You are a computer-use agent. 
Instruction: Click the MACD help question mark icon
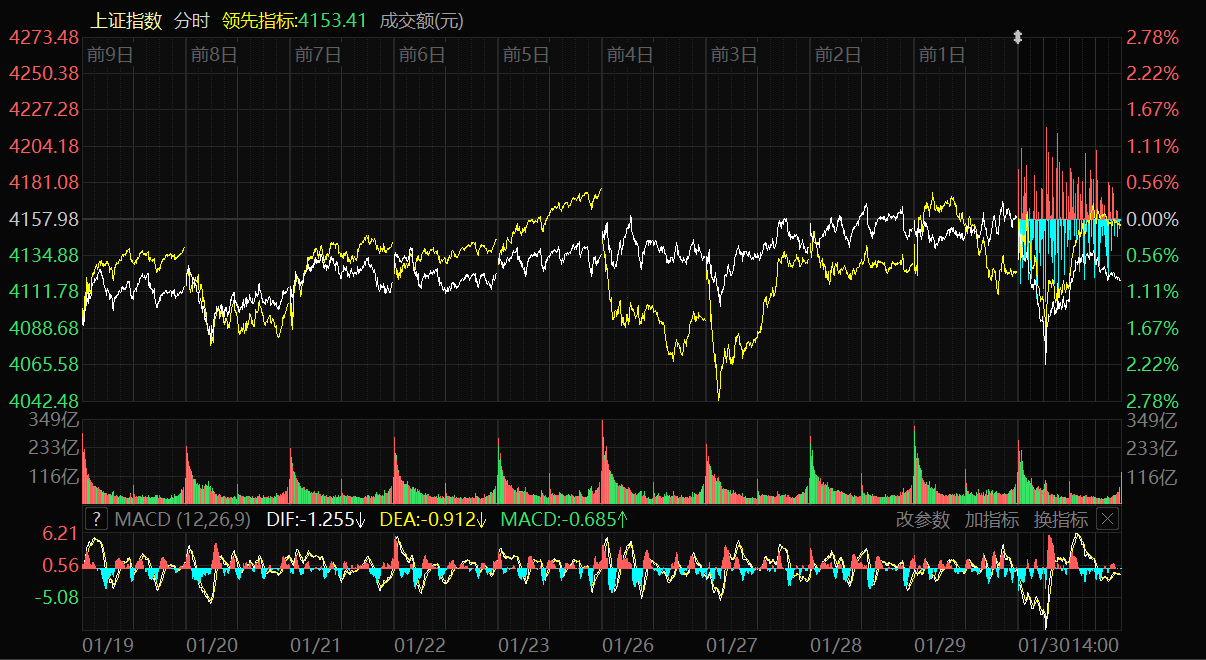pos(95,519)
